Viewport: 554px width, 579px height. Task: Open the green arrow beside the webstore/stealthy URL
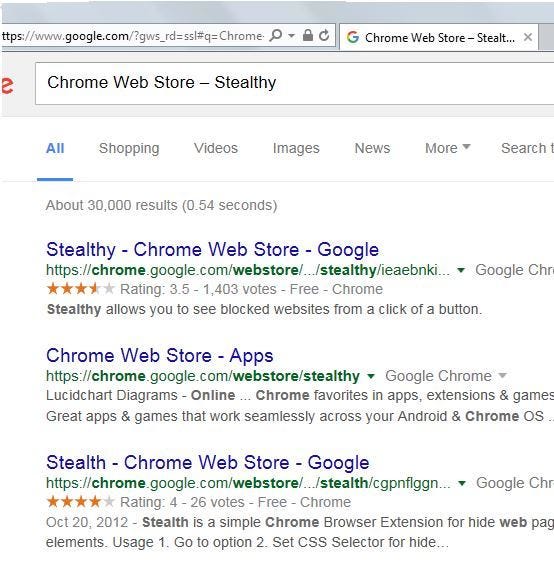tap(371, 376)
